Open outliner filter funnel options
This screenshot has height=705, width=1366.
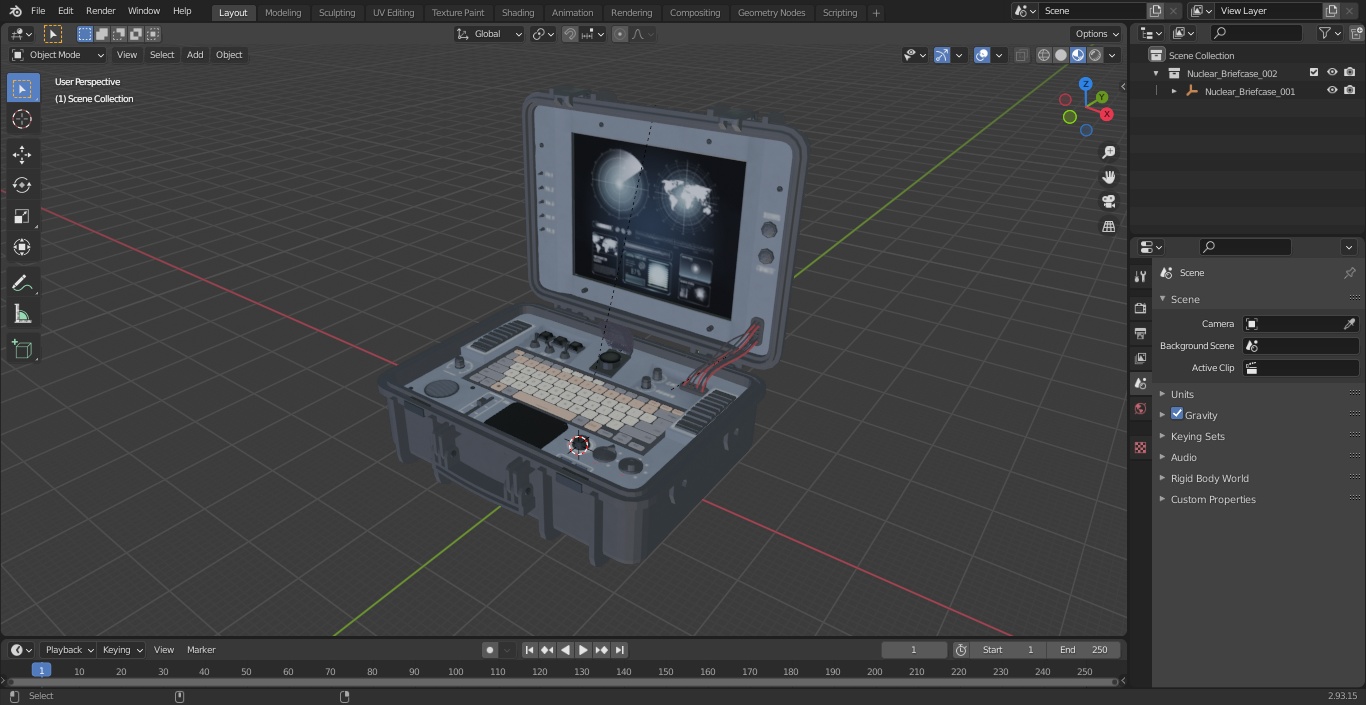(1329, 33)
